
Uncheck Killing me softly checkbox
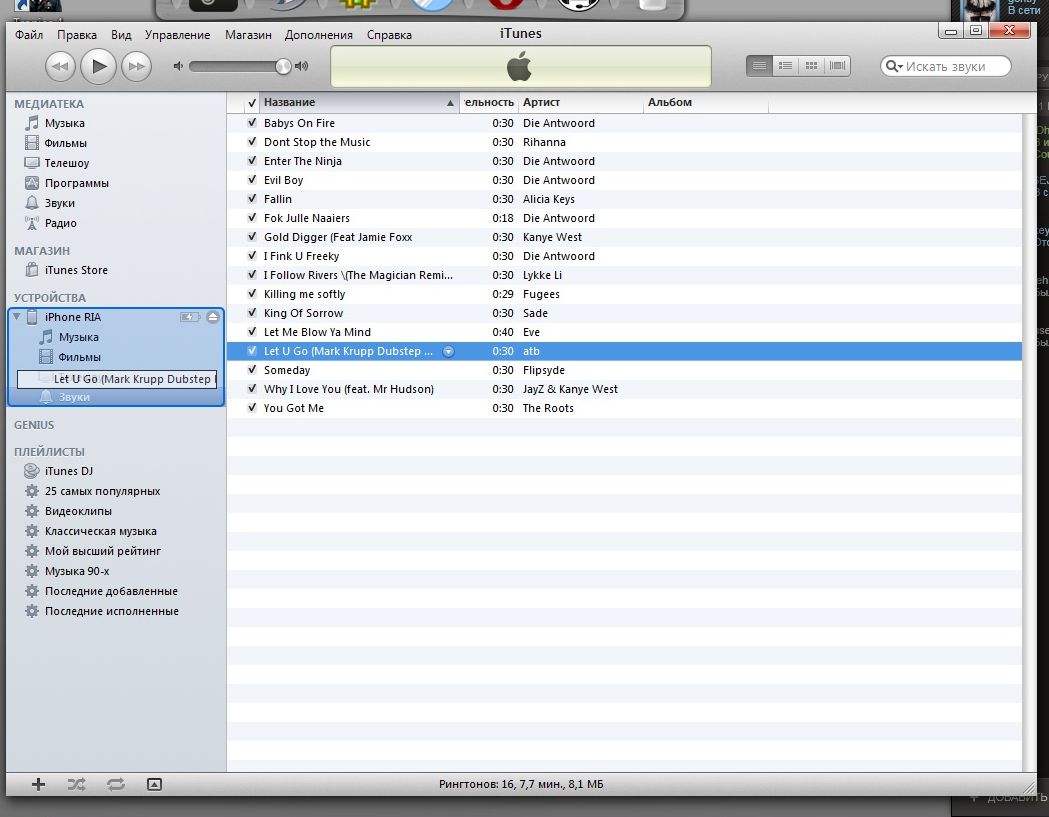point(252,293)
